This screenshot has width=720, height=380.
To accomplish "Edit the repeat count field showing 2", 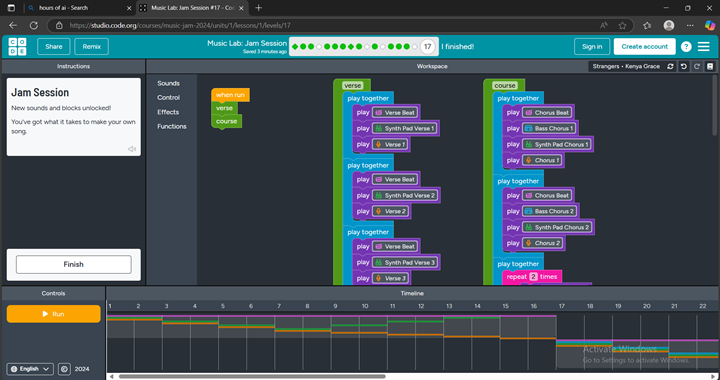I will 533,277.
